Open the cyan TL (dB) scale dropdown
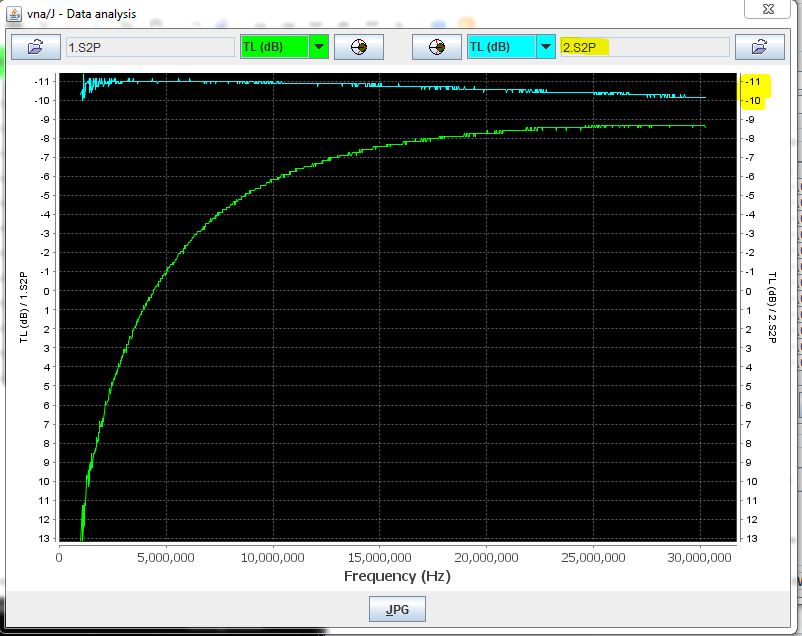 tap(501, 47)
